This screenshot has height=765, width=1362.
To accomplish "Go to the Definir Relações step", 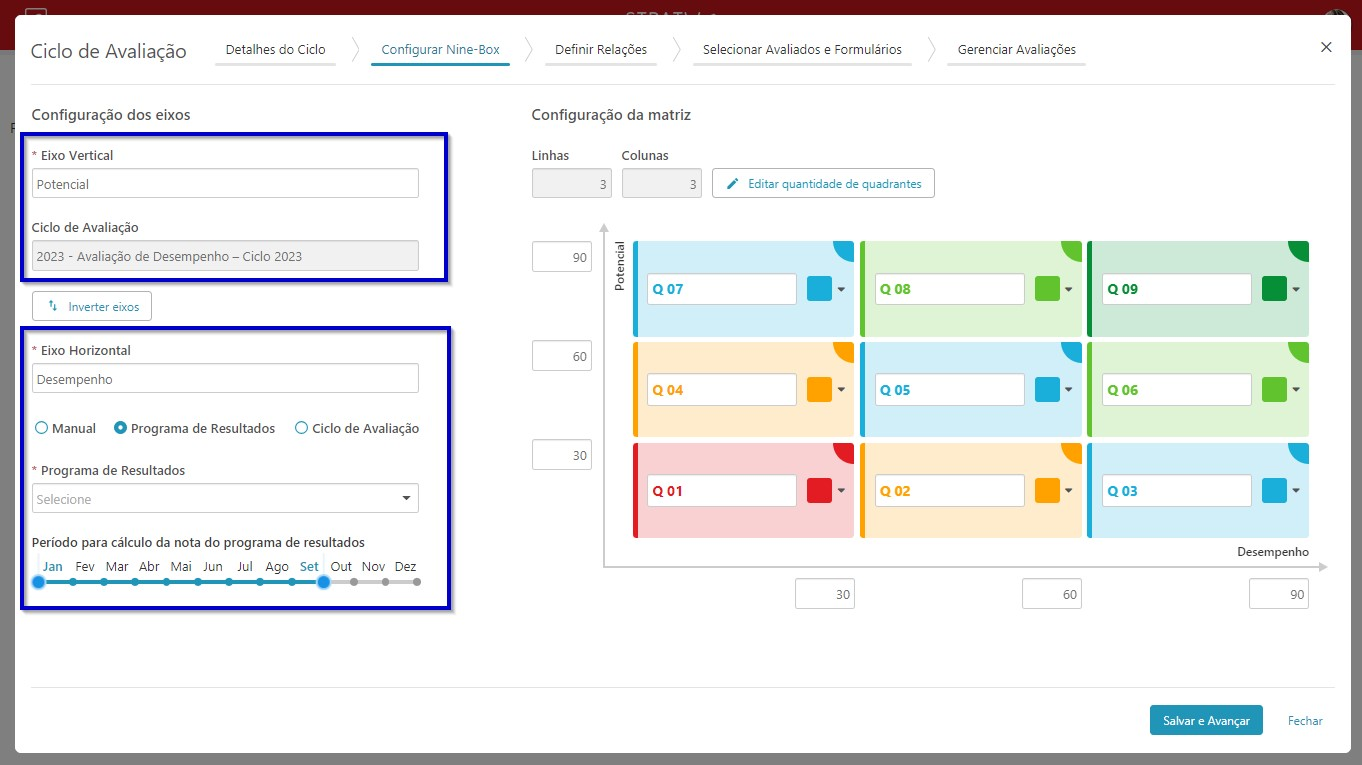I will tap(600, 49).
